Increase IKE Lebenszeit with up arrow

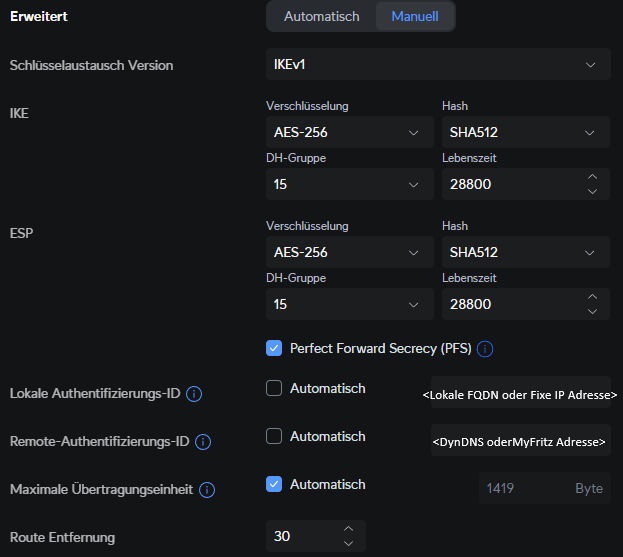tap(592, 177)
